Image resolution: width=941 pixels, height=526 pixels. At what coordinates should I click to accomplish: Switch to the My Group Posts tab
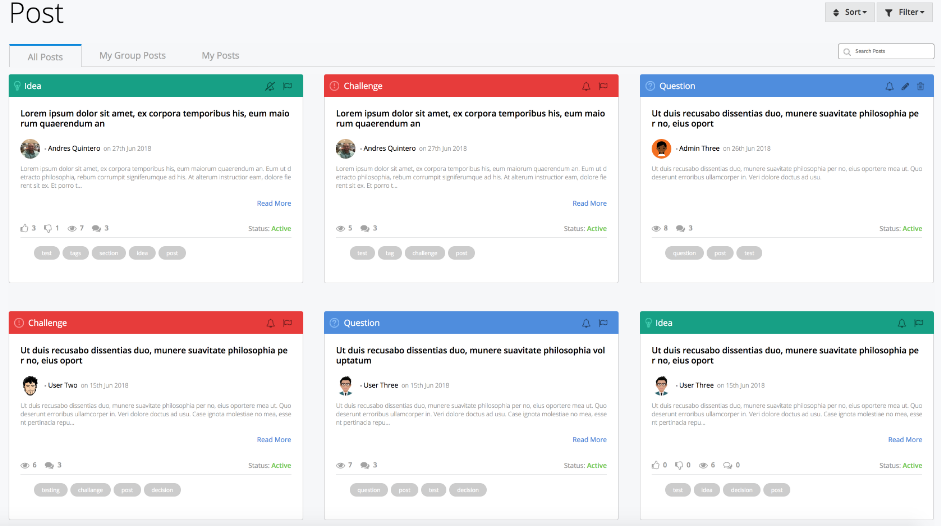point(132,56)
